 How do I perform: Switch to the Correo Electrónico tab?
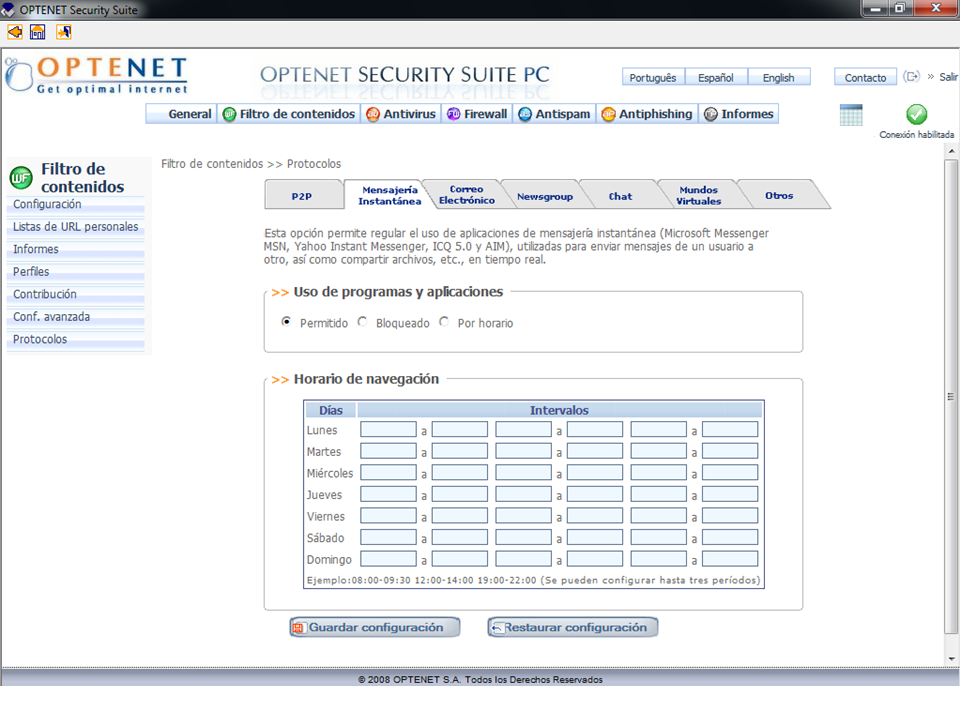point(466,195)
